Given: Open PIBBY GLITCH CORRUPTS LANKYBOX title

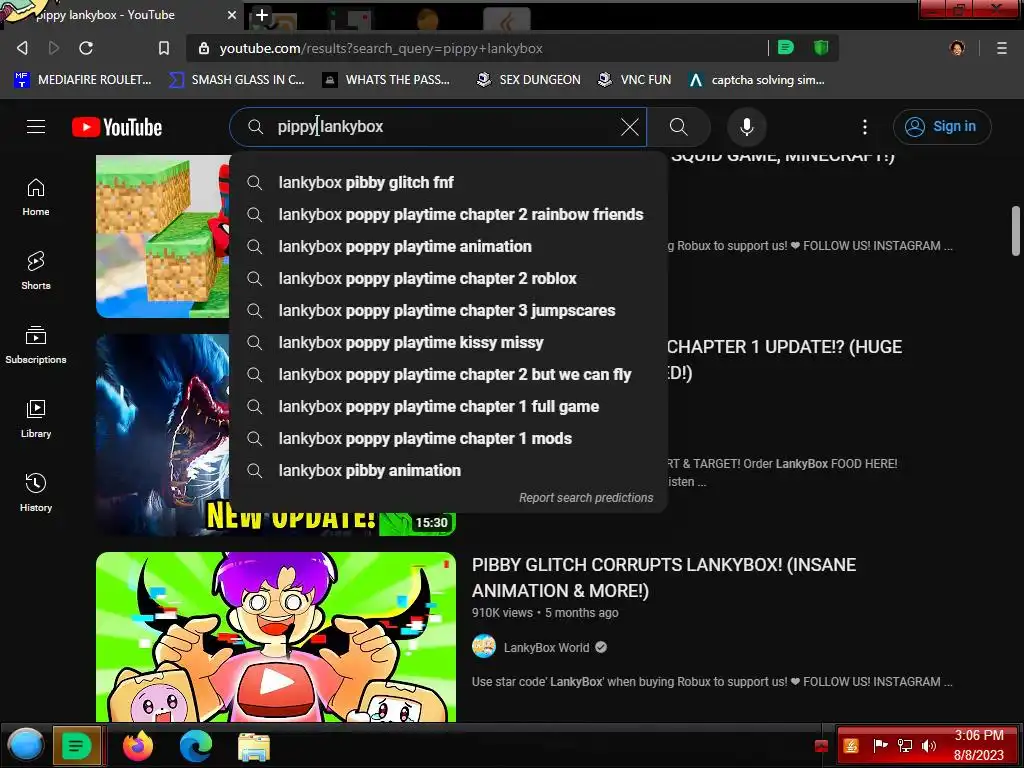Looking at the screenshot, I should (664, 577).
